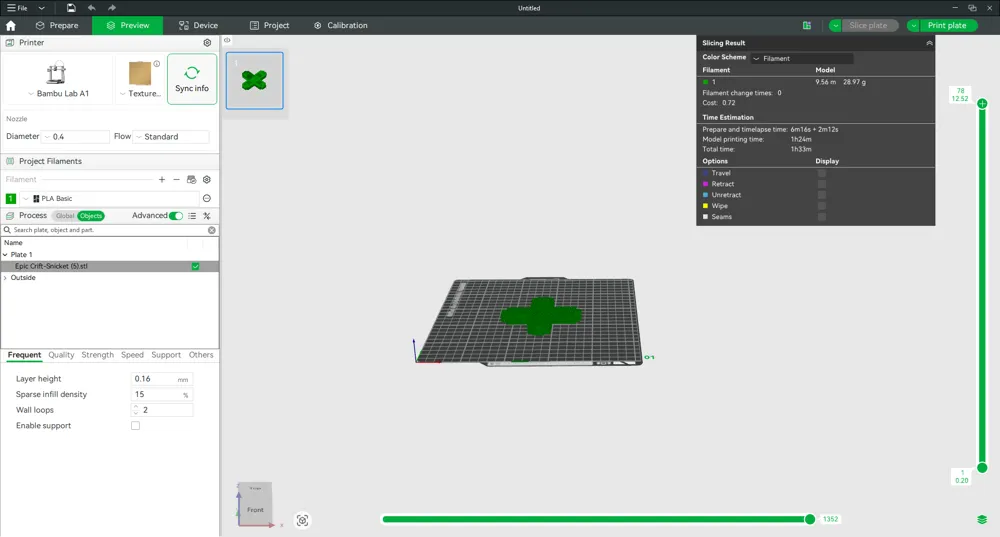Open the nozzle Diameter dropdown
1000x537 pixels.
pyautogui.click(x=76, y=136)
